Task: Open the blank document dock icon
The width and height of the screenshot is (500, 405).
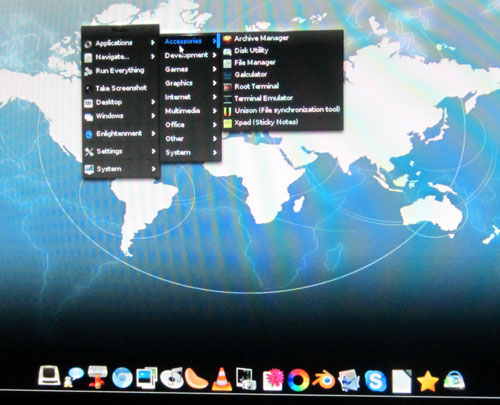Action: tap(401, 381)
